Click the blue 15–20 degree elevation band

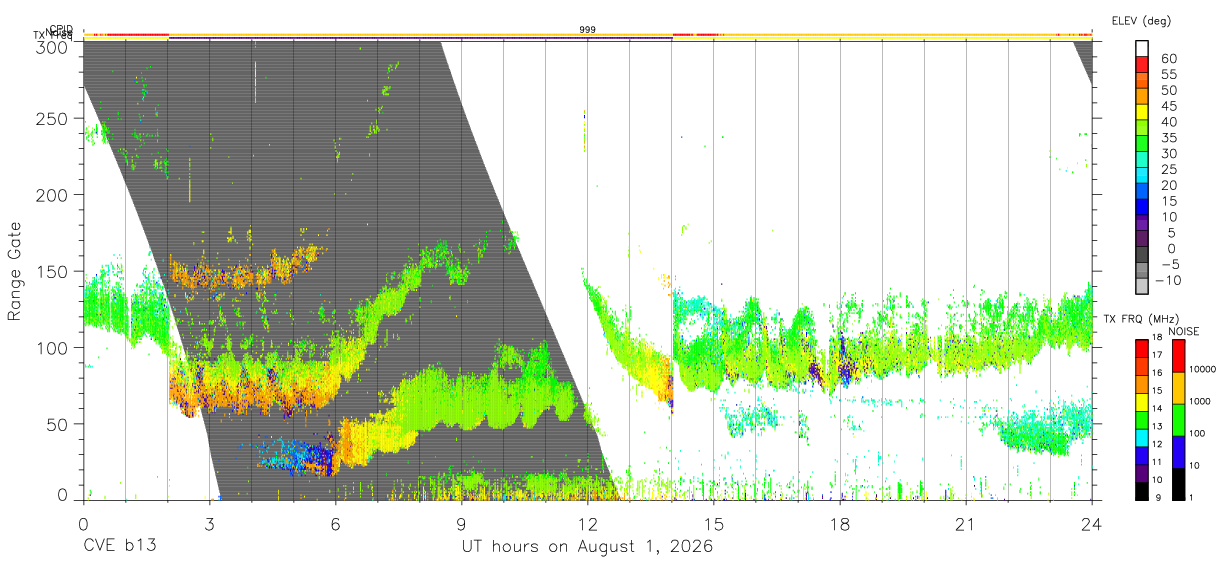(x=1142, y=192)
